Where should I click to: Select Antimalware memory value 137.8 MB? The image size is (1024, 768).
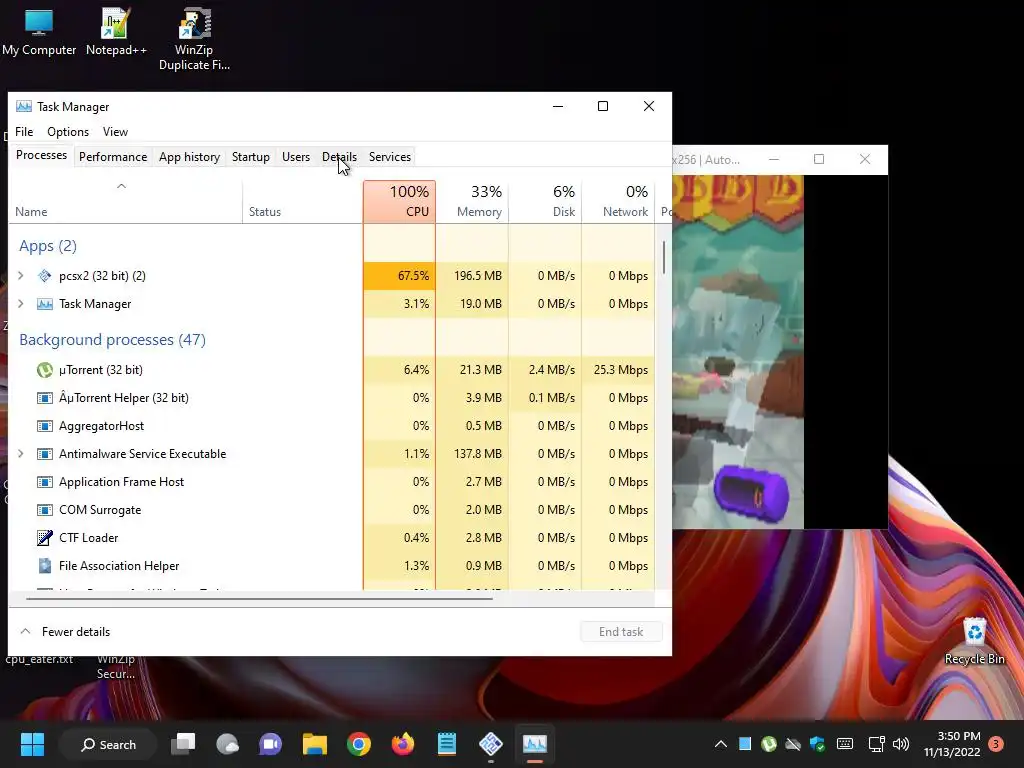[472, 454]
